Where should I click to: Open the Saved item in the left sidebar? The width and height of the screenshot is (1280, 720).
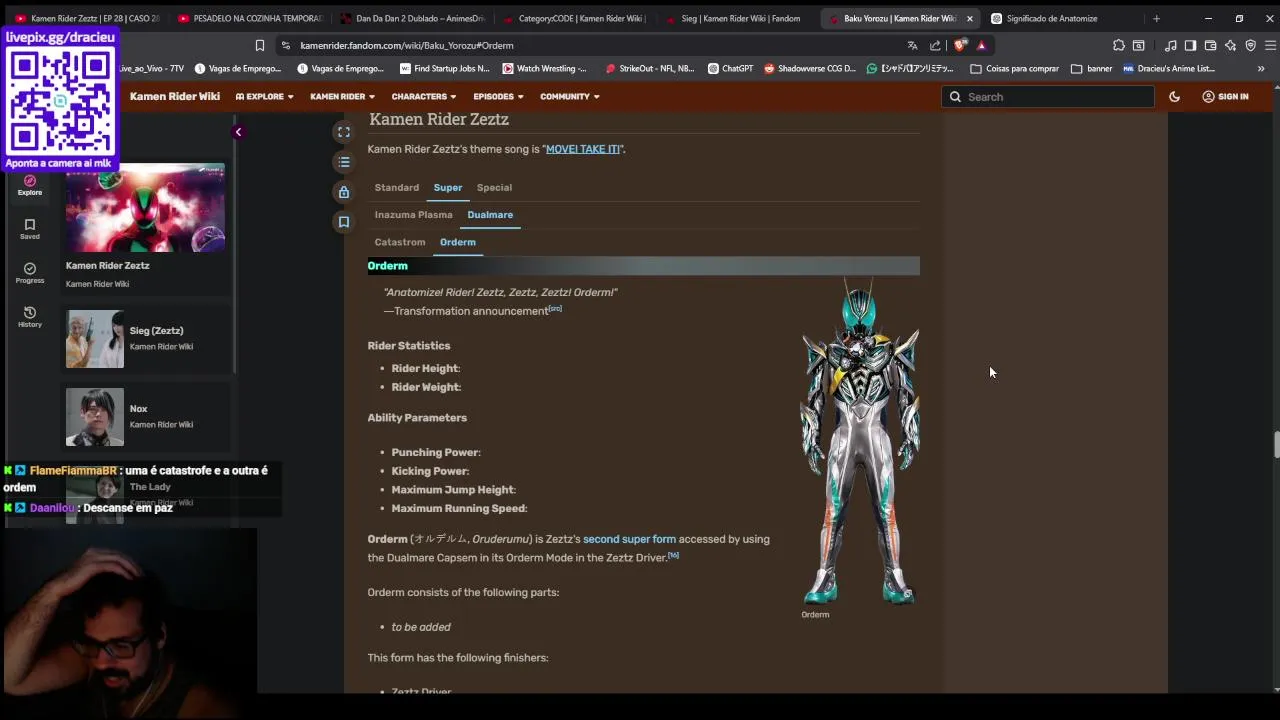click(x=30, y=229)
